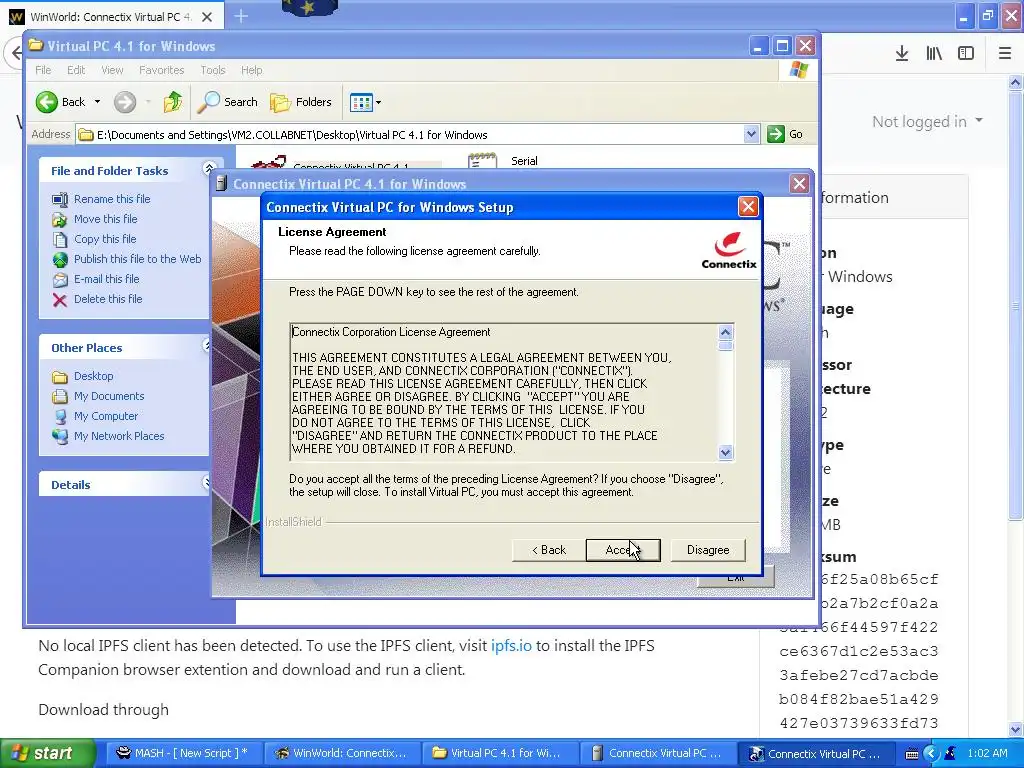Open the Favorites menu in Explorer
1024x768 pixels.
tap(161, 70)
